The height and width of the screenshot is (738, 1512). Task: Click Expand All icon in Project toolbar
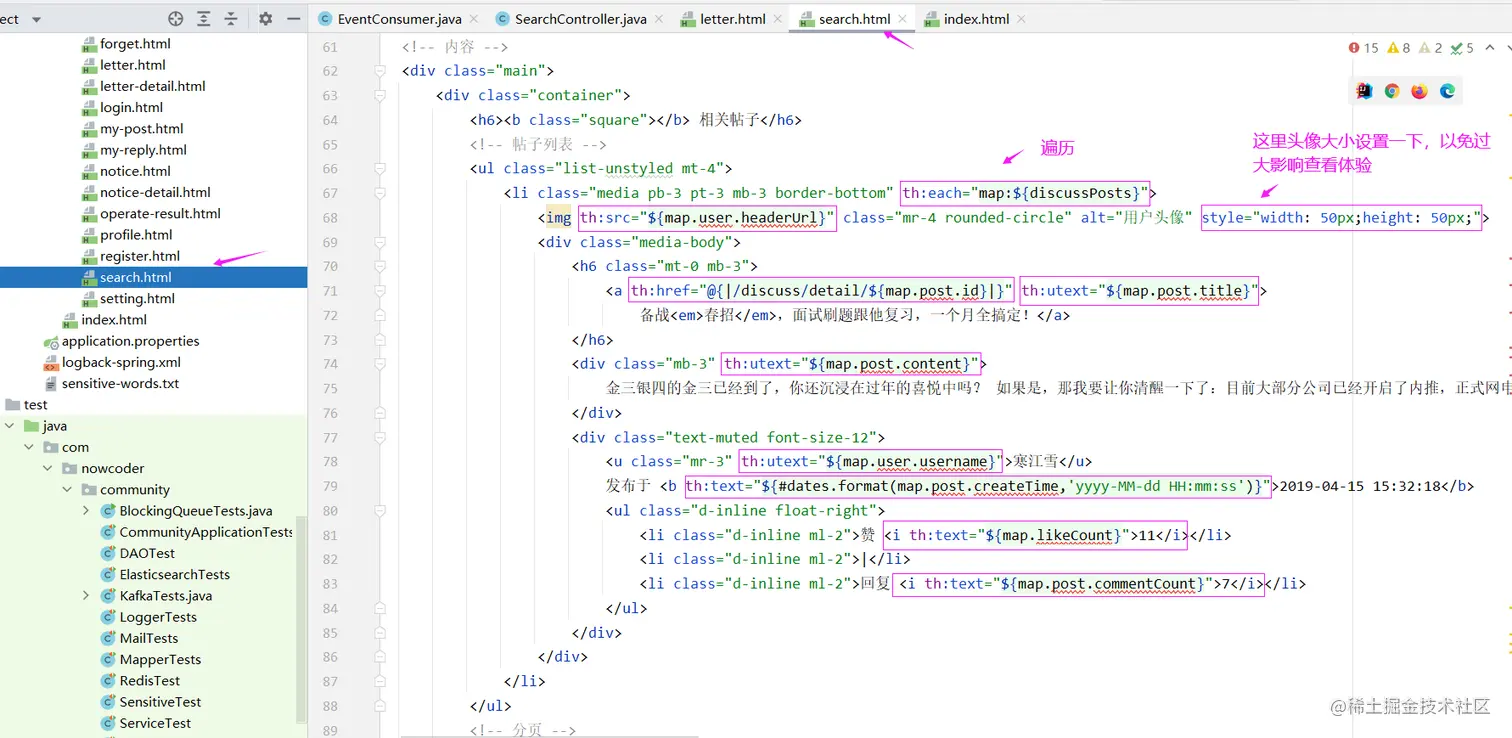(204, 18)
